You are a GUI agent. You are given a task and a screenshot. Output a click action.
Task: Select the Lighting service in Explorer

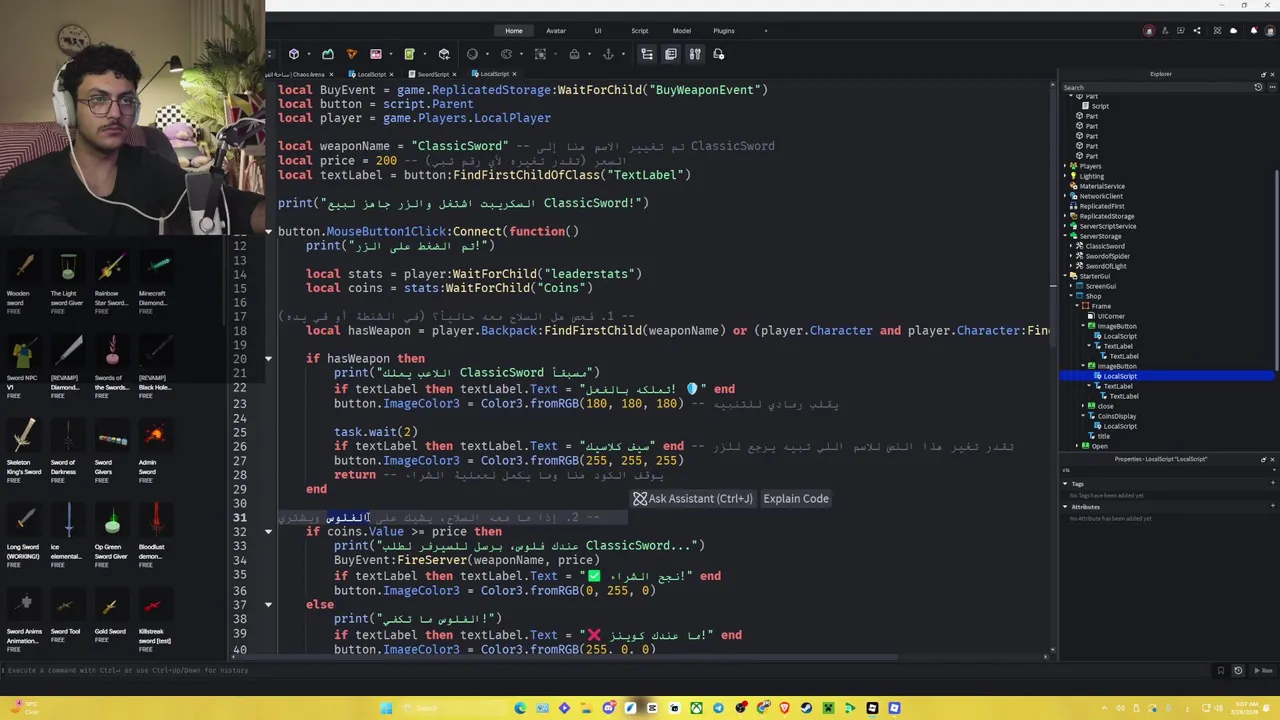coord(1091,176)
